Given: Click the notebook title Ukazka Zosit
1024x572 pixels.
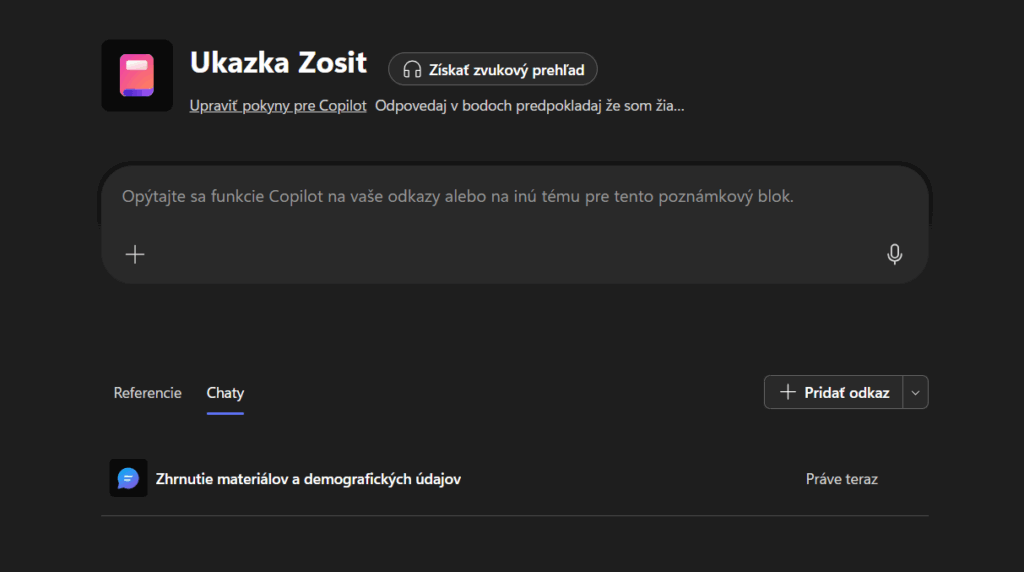Looking at the screenshot, I should pos(278,63).
